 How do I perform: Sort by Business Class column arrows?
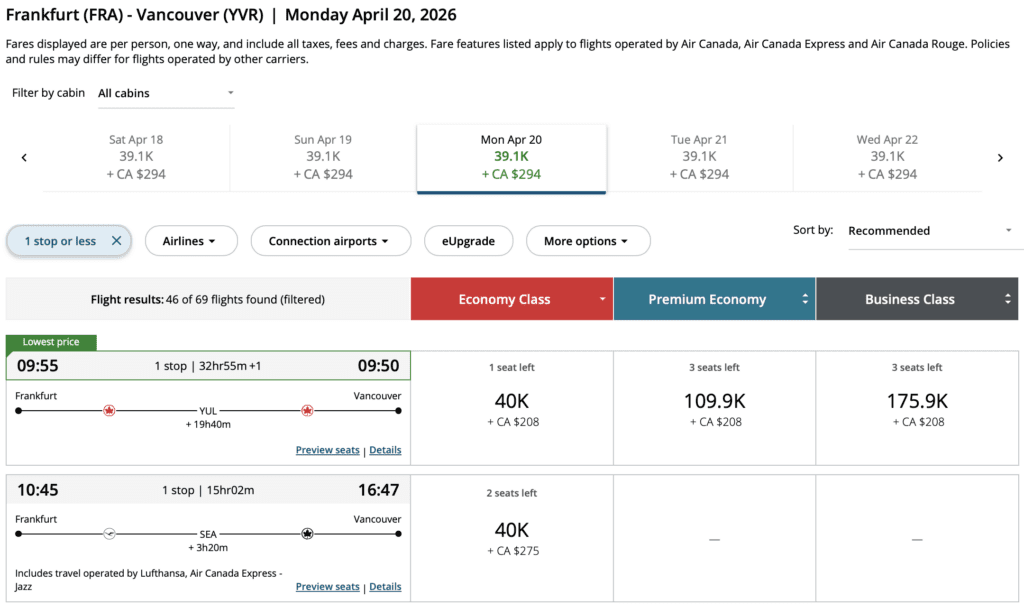click(x=1008, y=299)
